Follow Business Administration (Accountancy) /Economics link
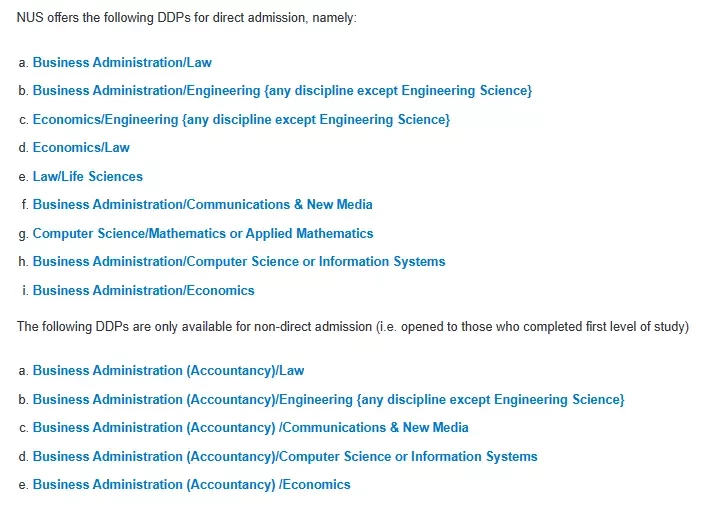The height and width of the screenshot is (505, 719). click(x=191, y=485)
